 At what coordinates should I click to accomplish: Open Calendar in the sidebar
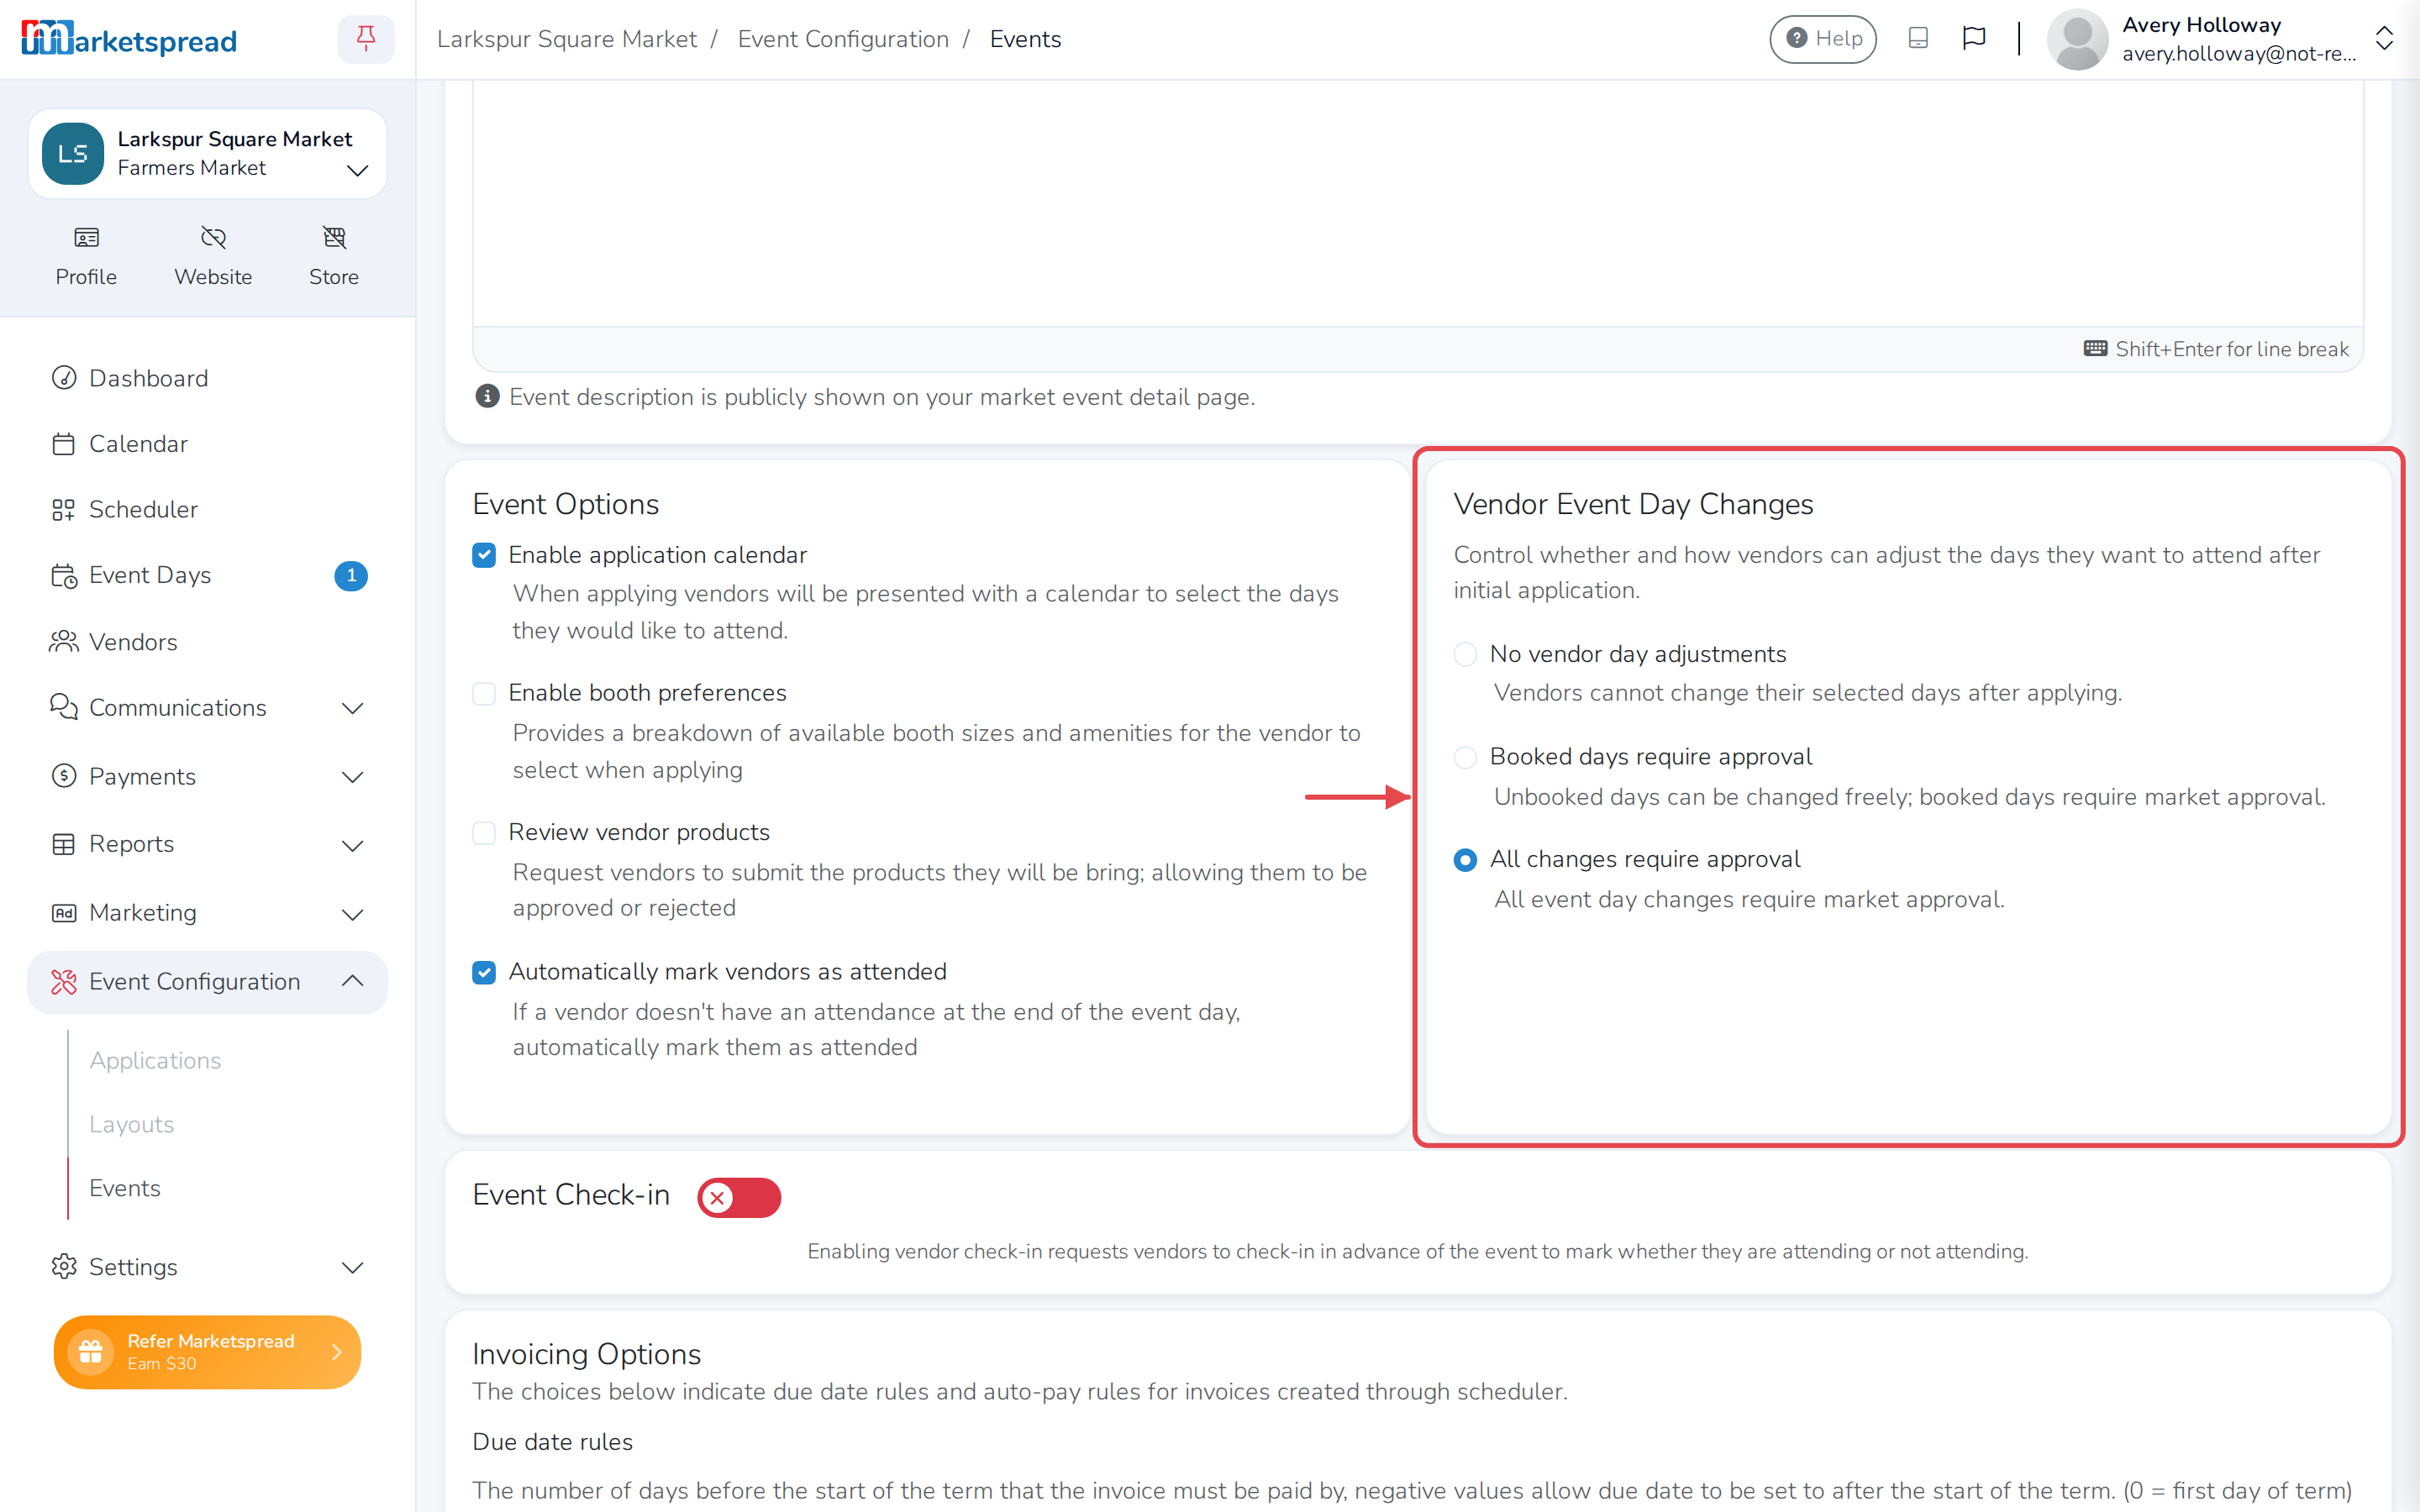click(207, 444)
